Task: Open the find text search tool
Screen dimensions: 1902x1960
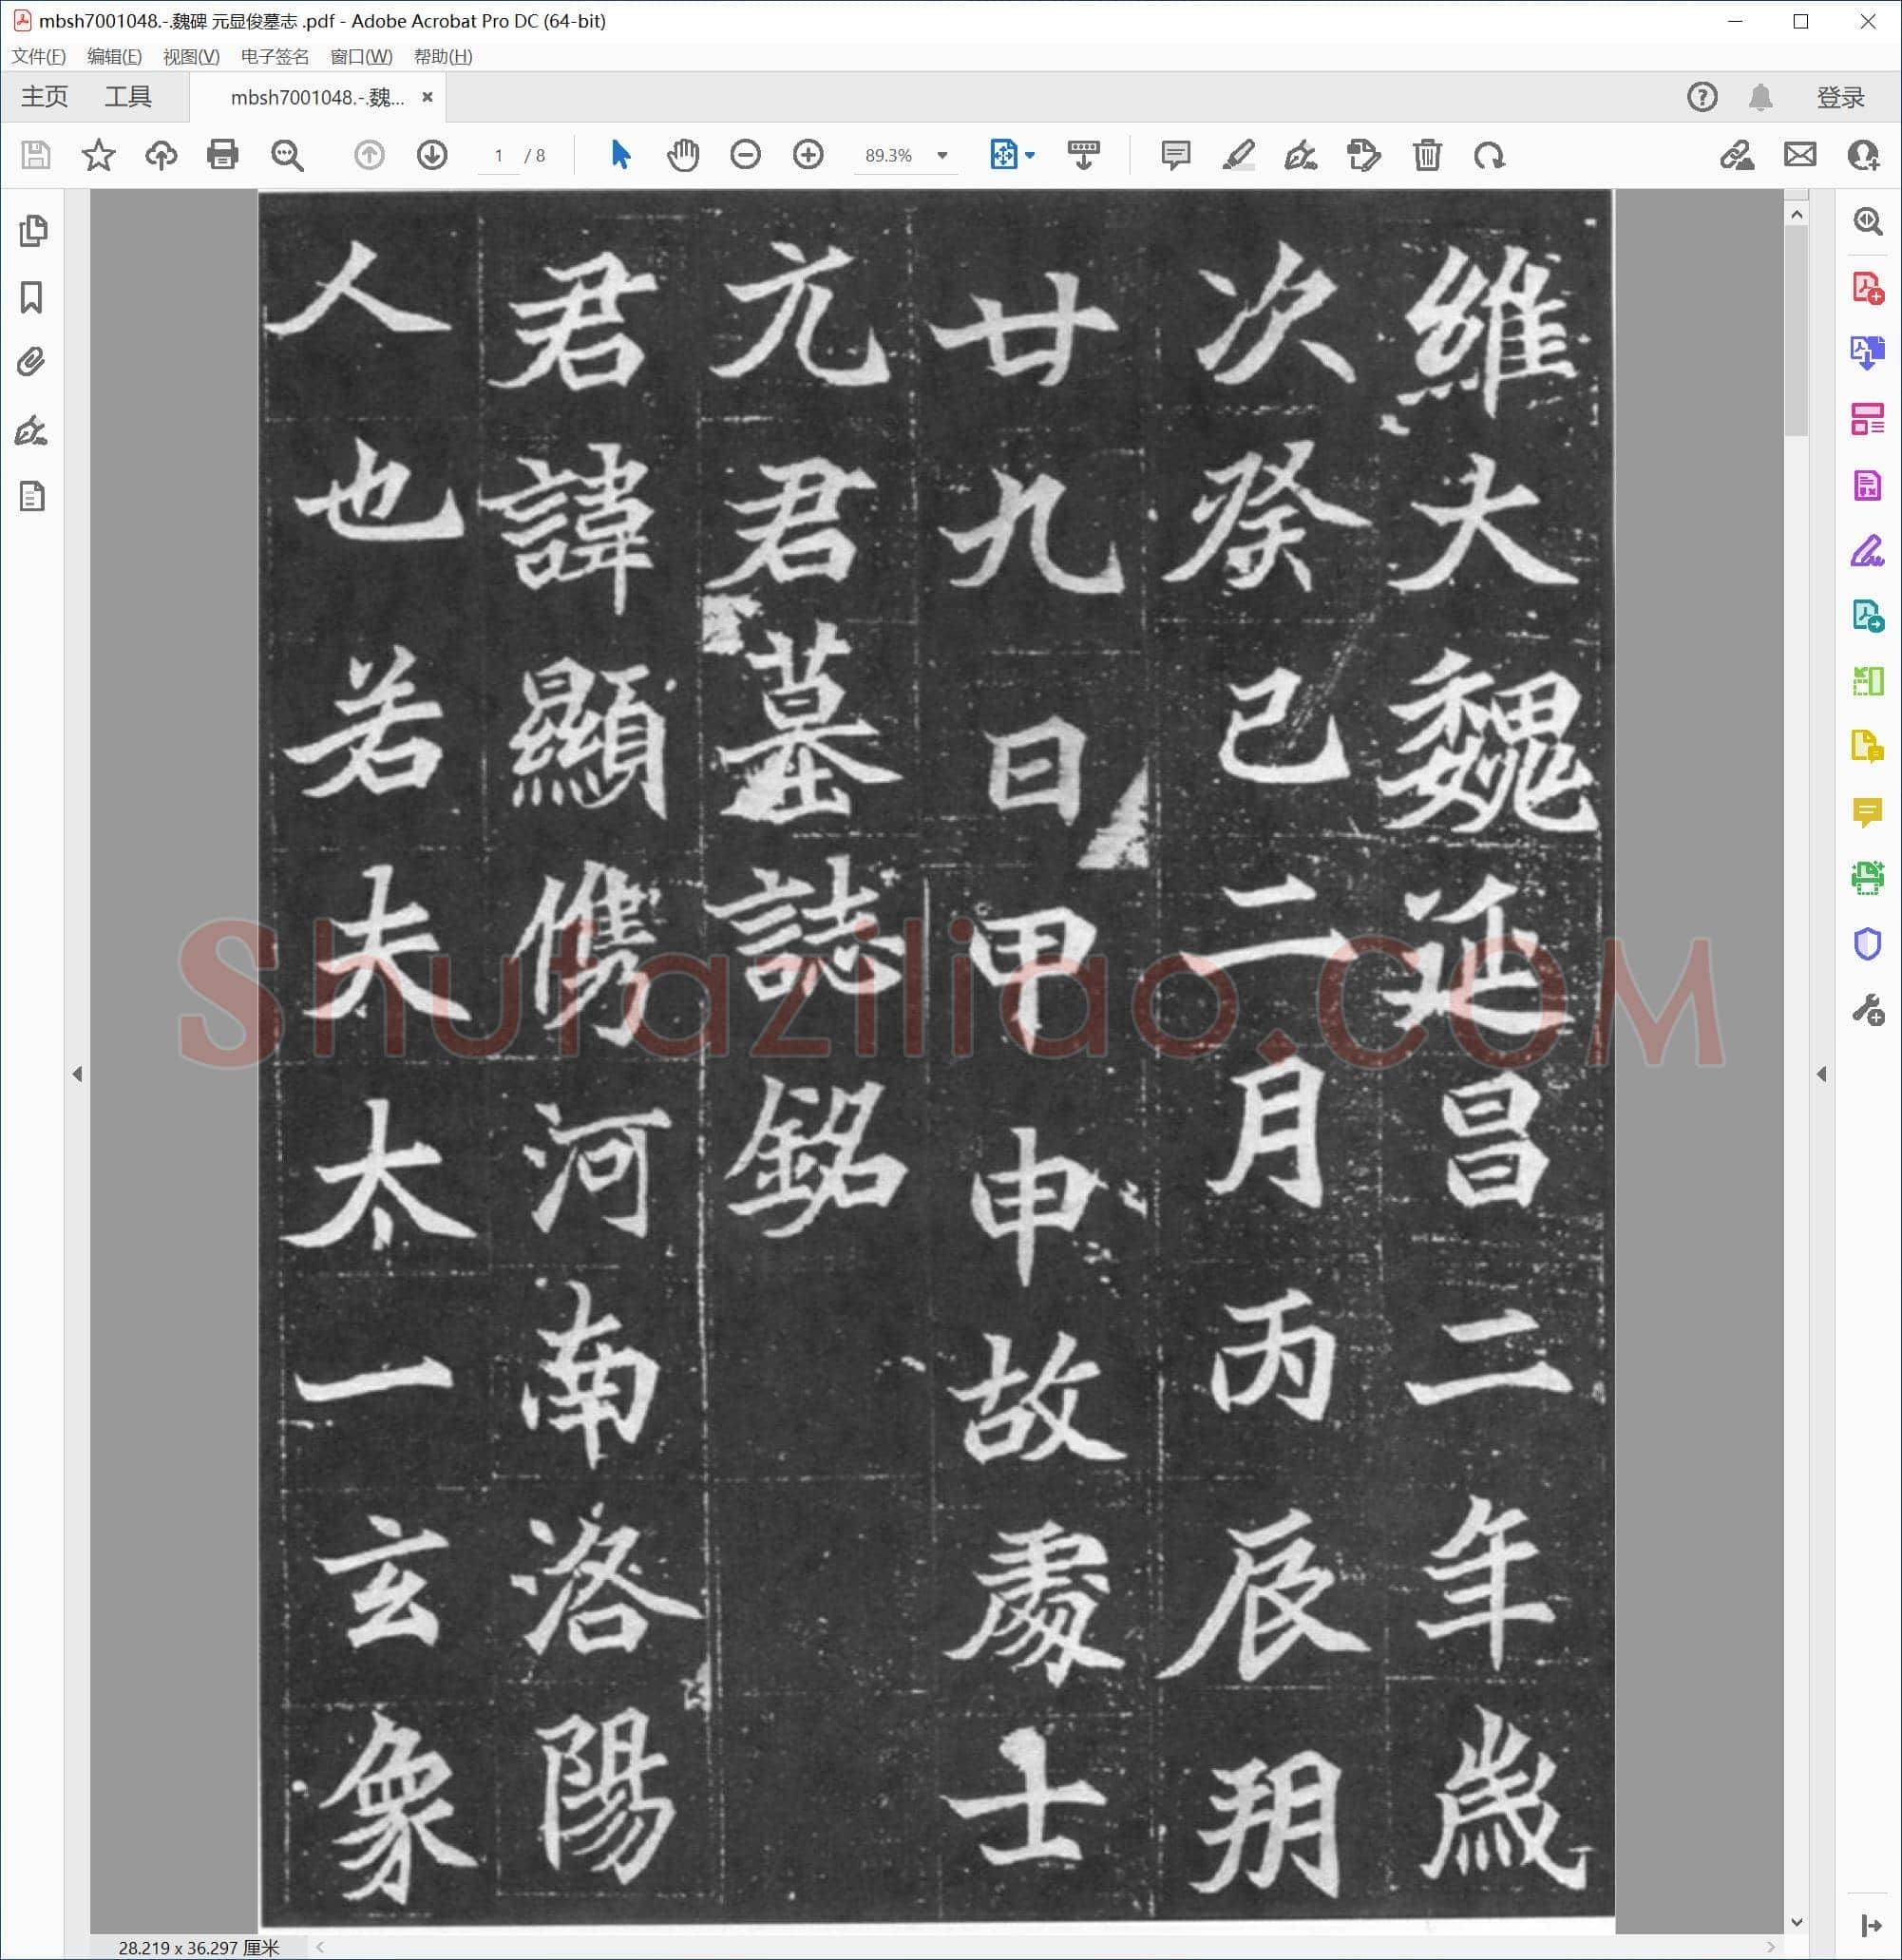Action: pos(287,155)
